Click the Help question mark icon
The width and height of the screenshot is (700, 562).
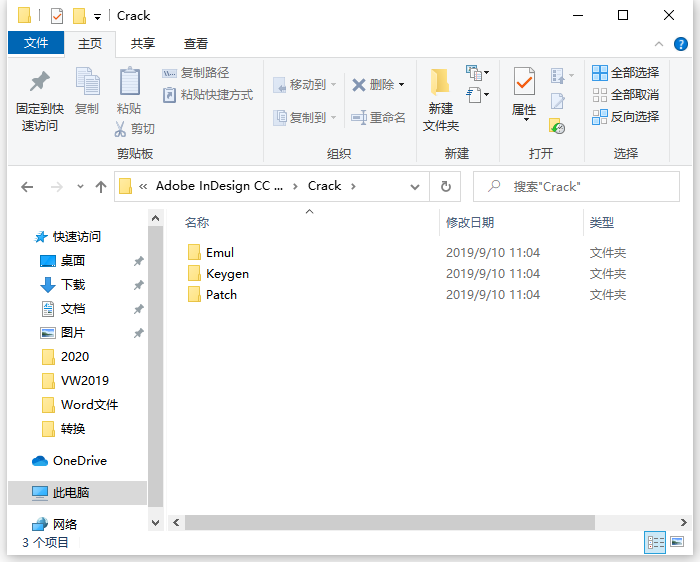681,44
